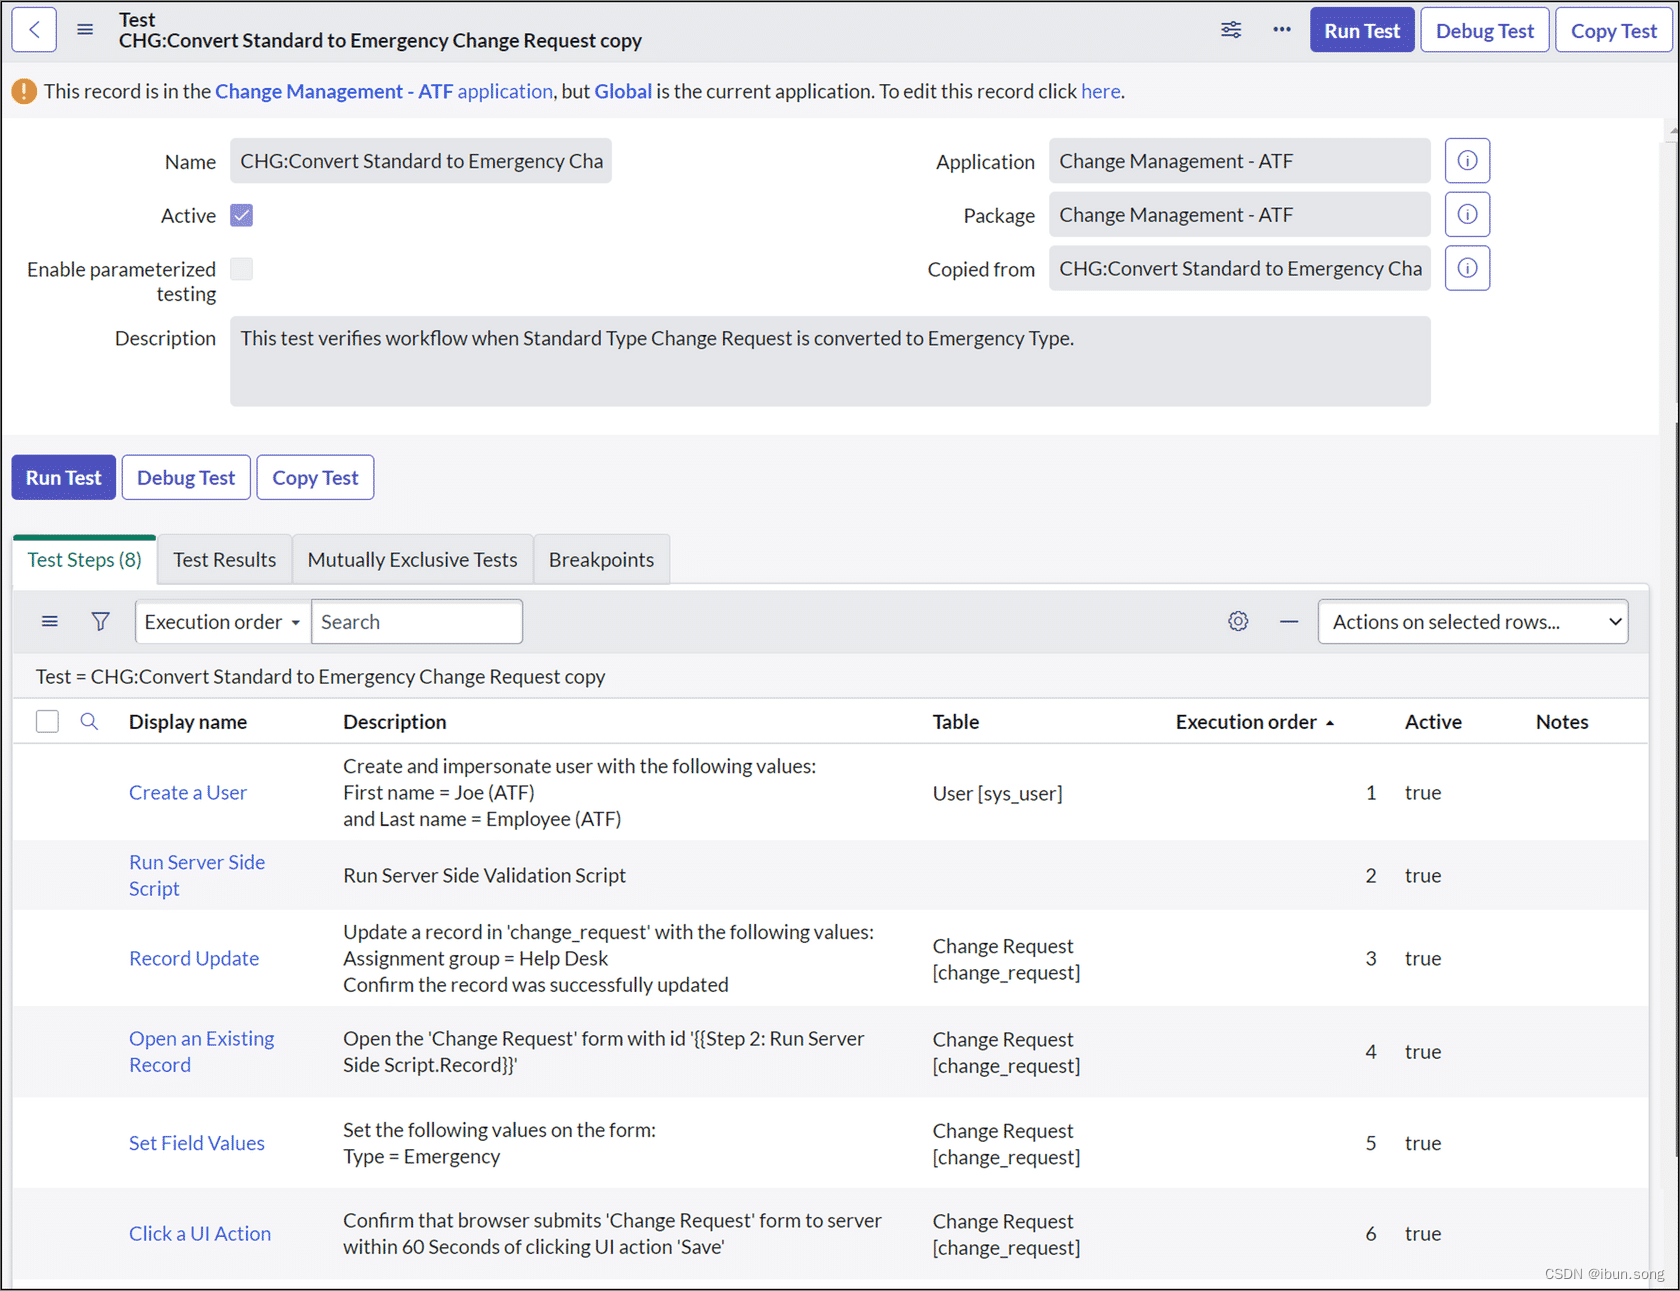Open the Record Update step
Screen dimensions: 1680x1291
tap(194, 959)
